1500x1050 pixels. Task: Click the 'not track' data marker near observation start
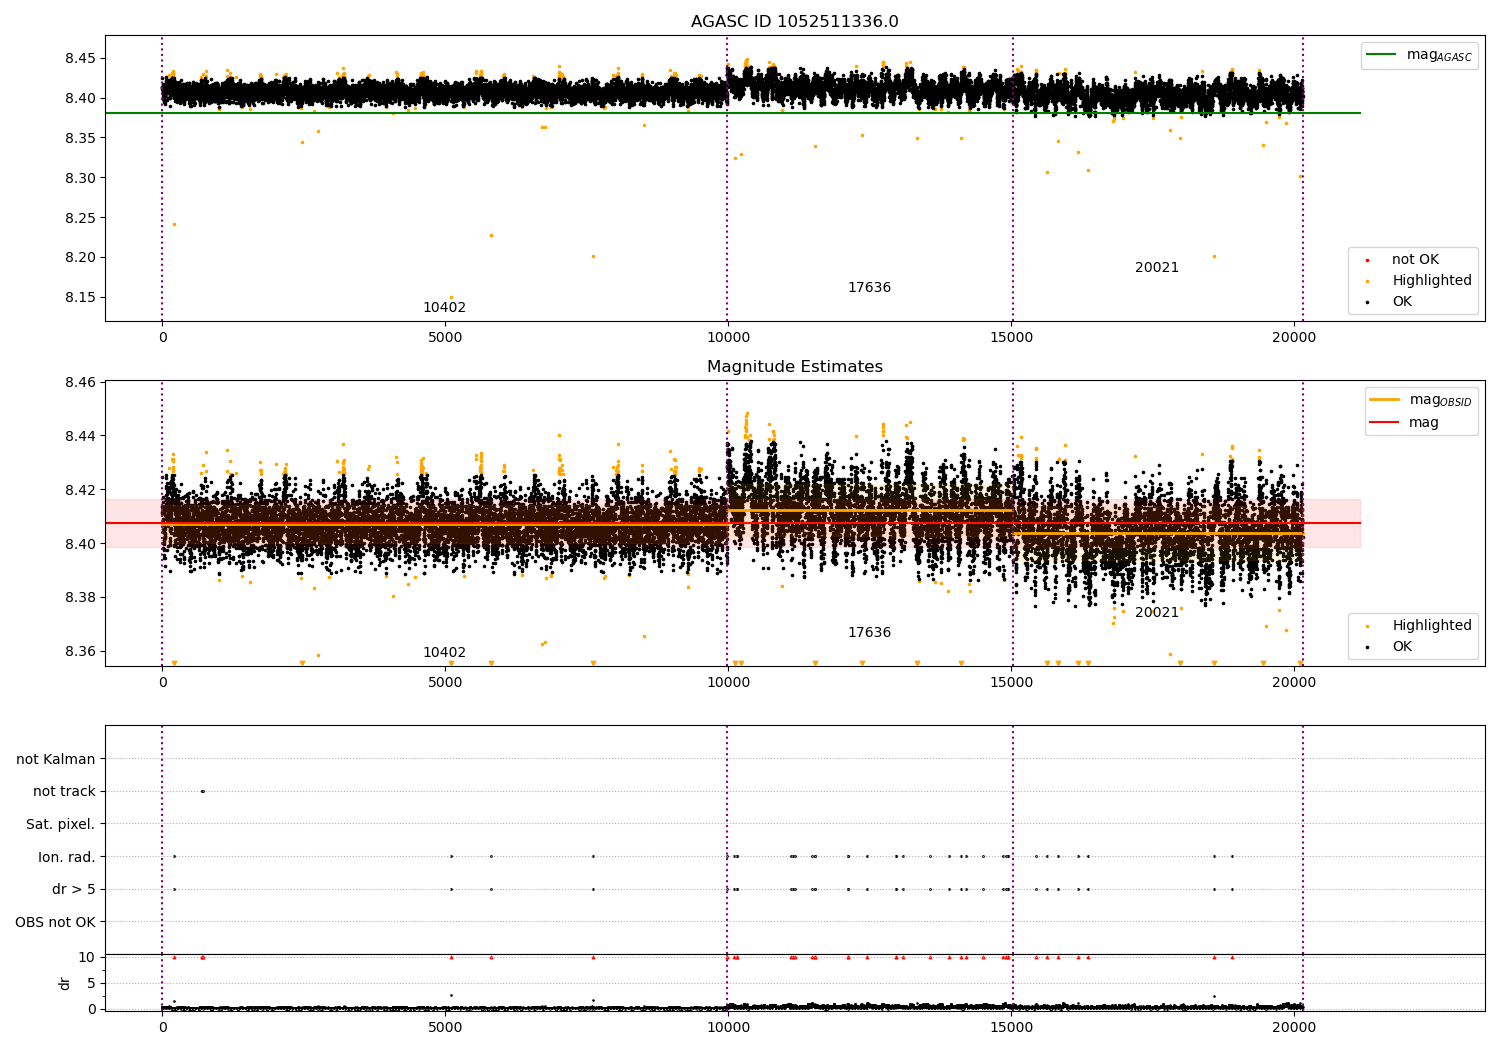(x=202, y=792)
